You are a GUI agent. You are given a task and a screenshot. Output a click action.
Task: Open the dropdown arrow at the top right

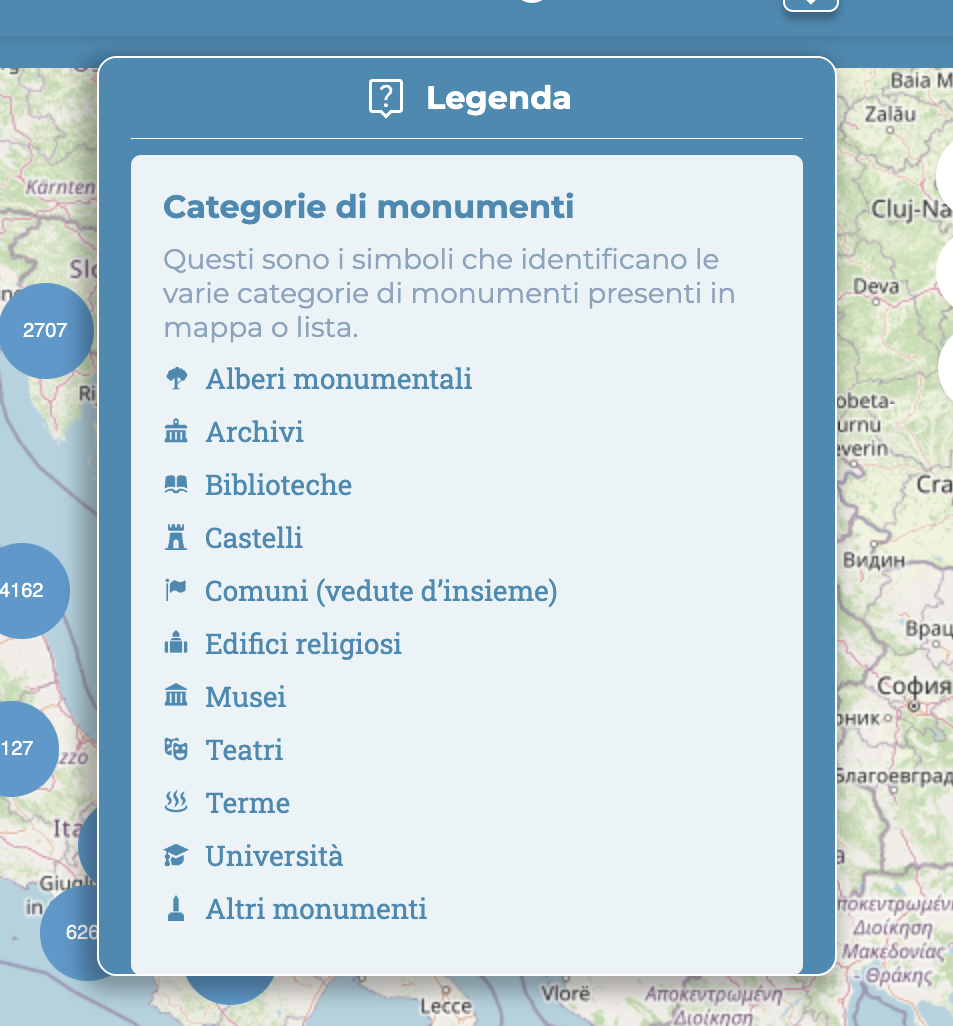[810, 4]
